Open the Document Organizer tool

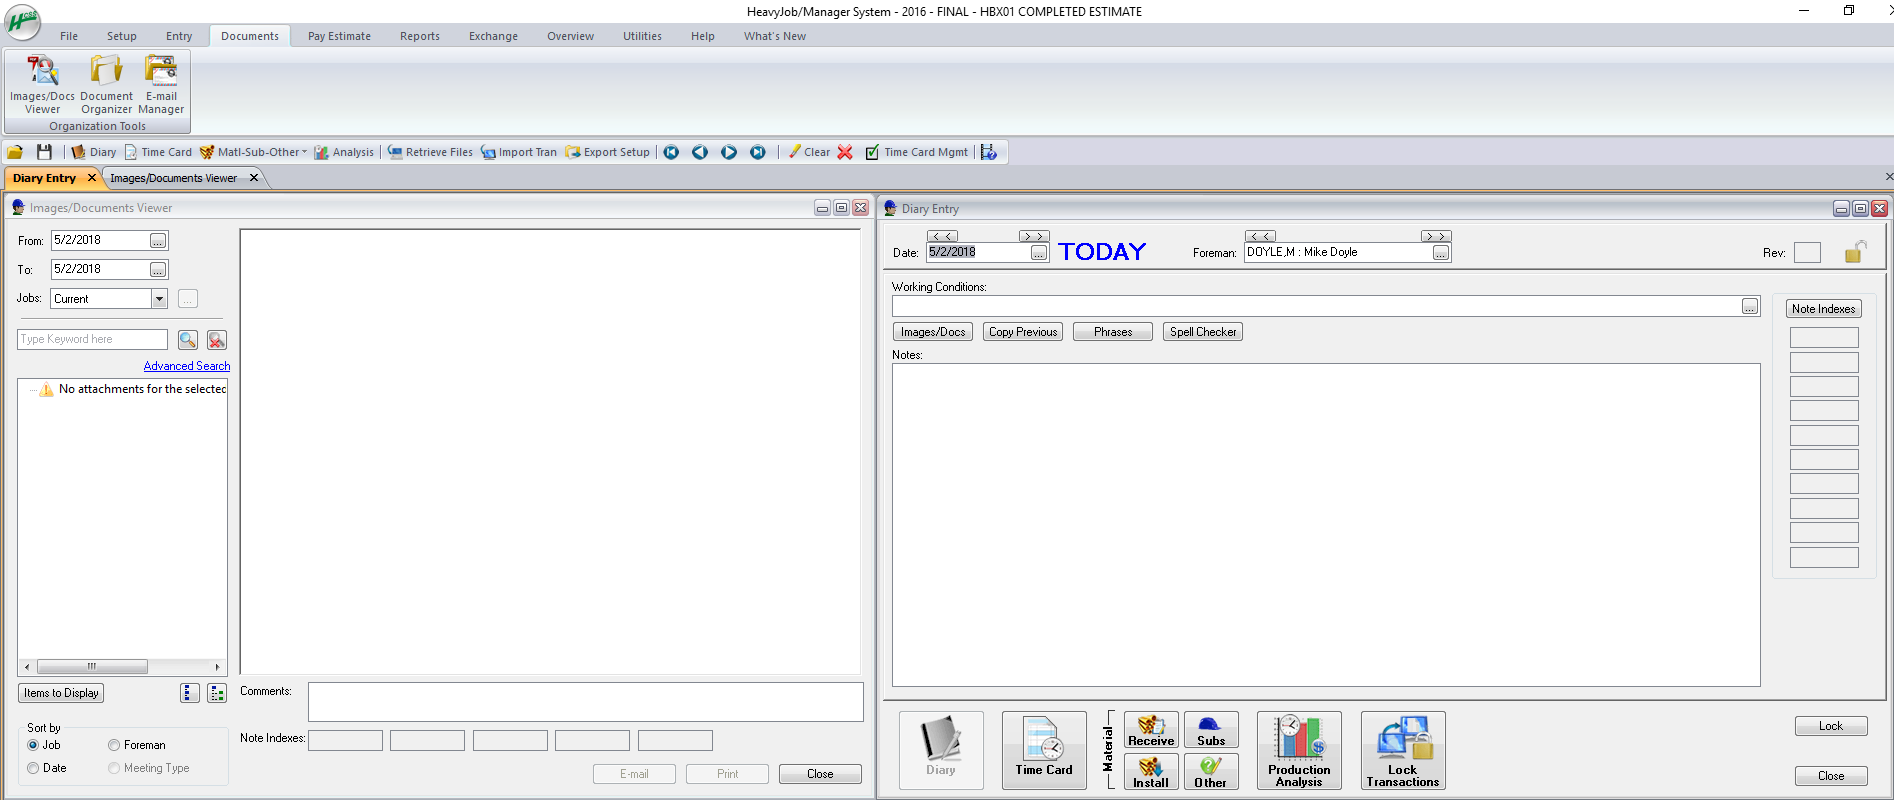point(106,85)
